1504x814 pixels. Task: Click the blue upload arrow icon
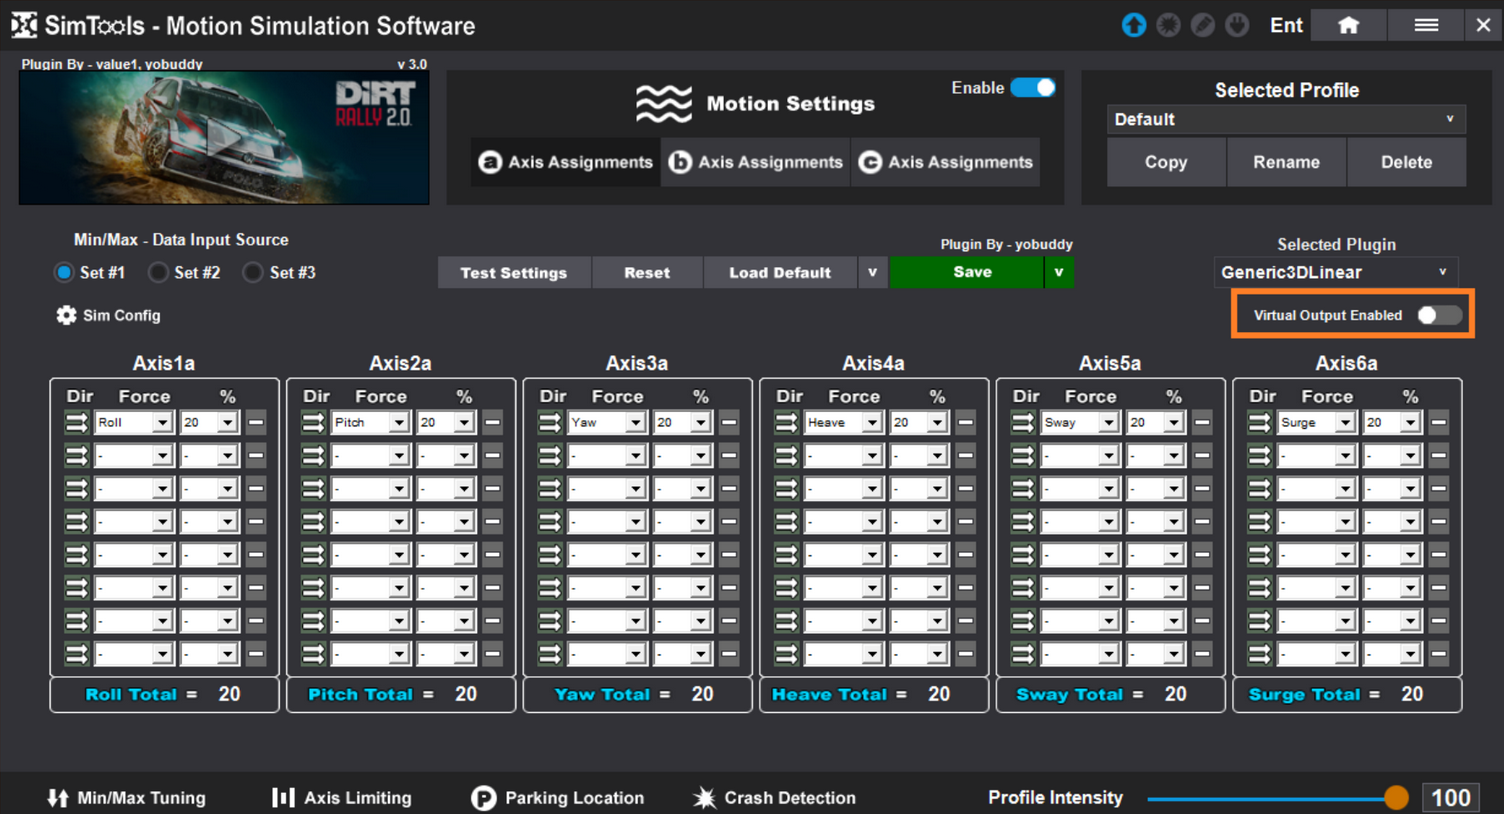click(1133, 25)
